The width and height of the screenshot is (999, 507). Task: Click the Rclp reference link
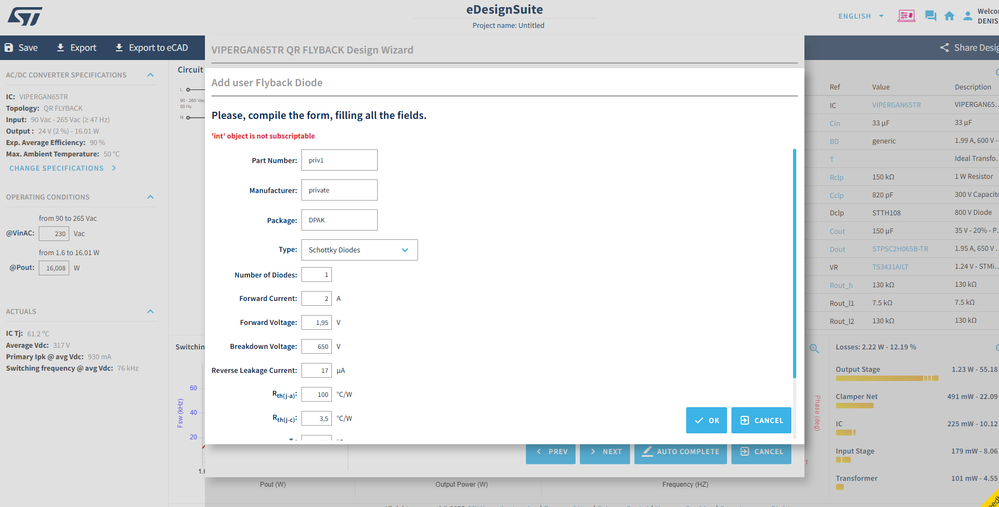[836, 178]
